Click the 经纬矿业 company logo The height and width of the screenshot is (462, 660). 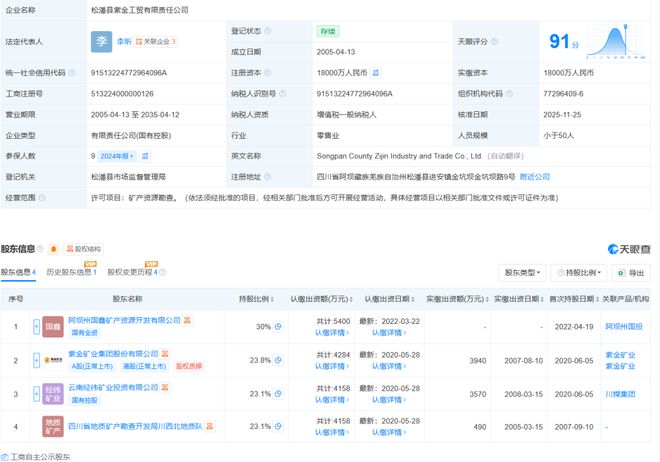(52, 394)
